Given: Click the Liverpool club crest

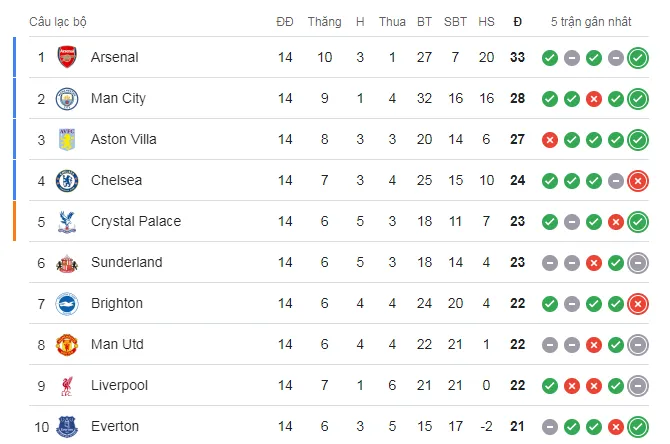Looking at the screenshot, I should 68,385.
